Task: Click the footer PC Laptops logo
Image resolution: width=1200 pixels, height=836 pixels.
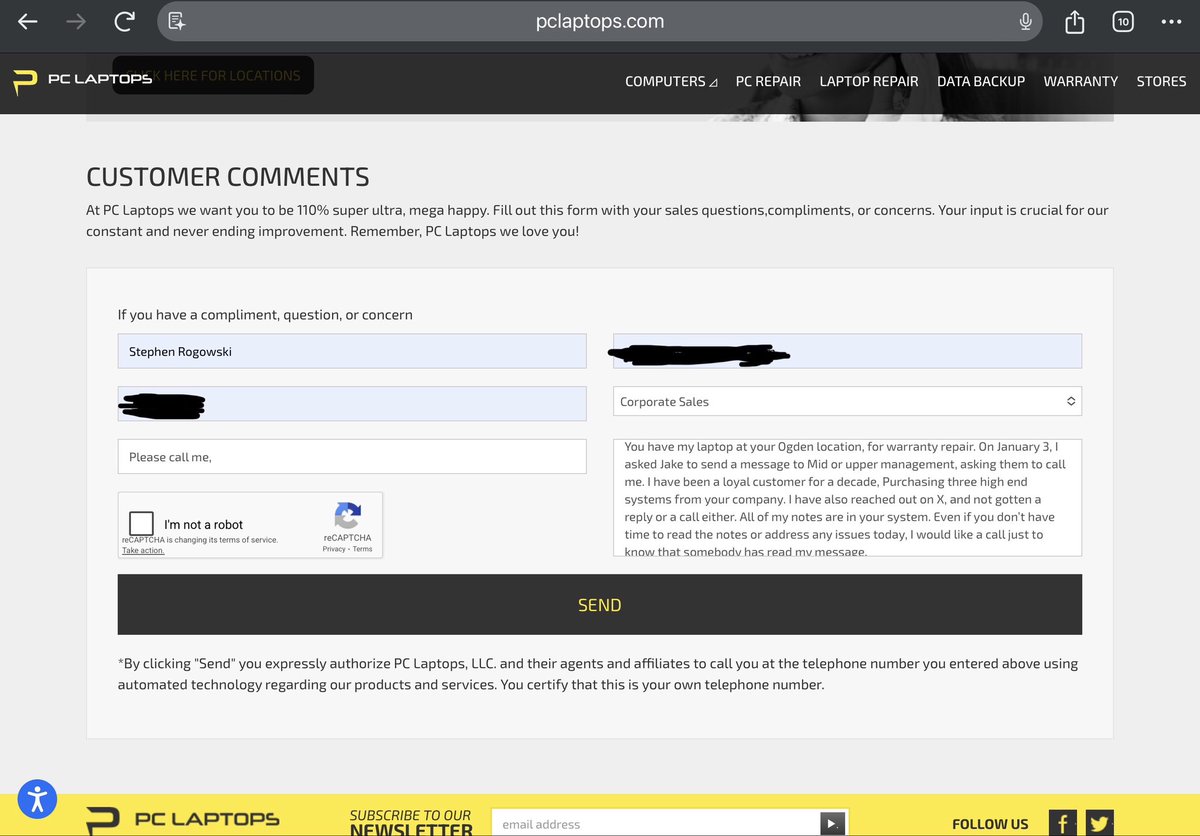Action: (x=182, y=819)
